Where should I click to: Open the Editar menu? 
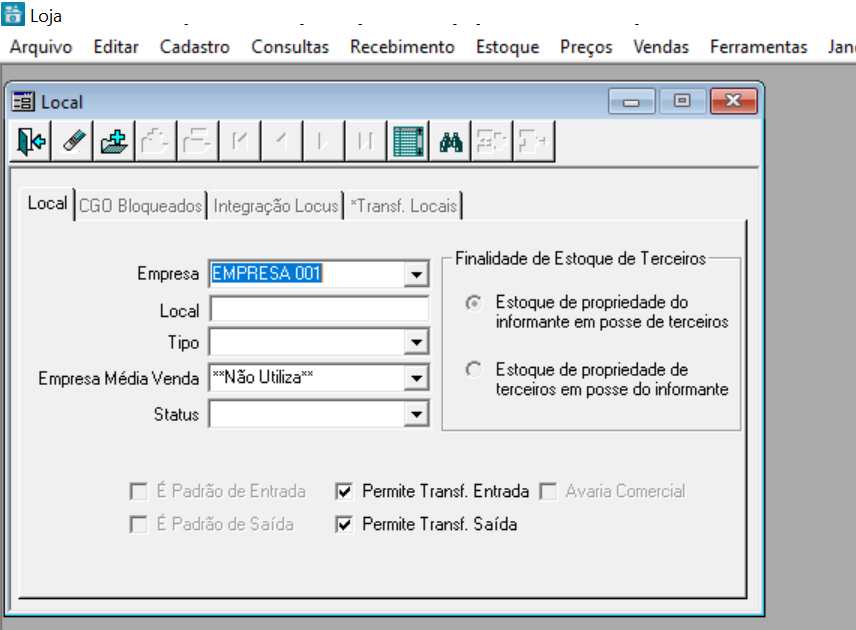tap(116, 47)
